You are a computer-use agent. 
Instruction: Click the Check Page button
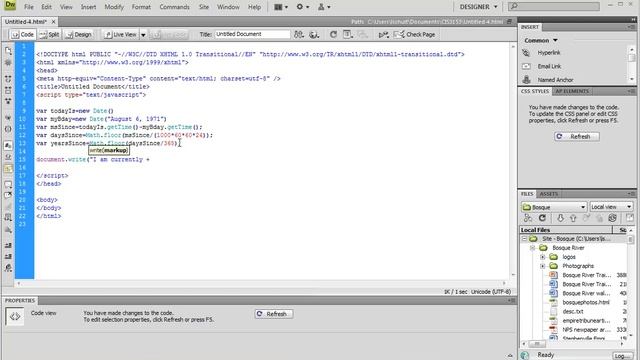(415, 35)
